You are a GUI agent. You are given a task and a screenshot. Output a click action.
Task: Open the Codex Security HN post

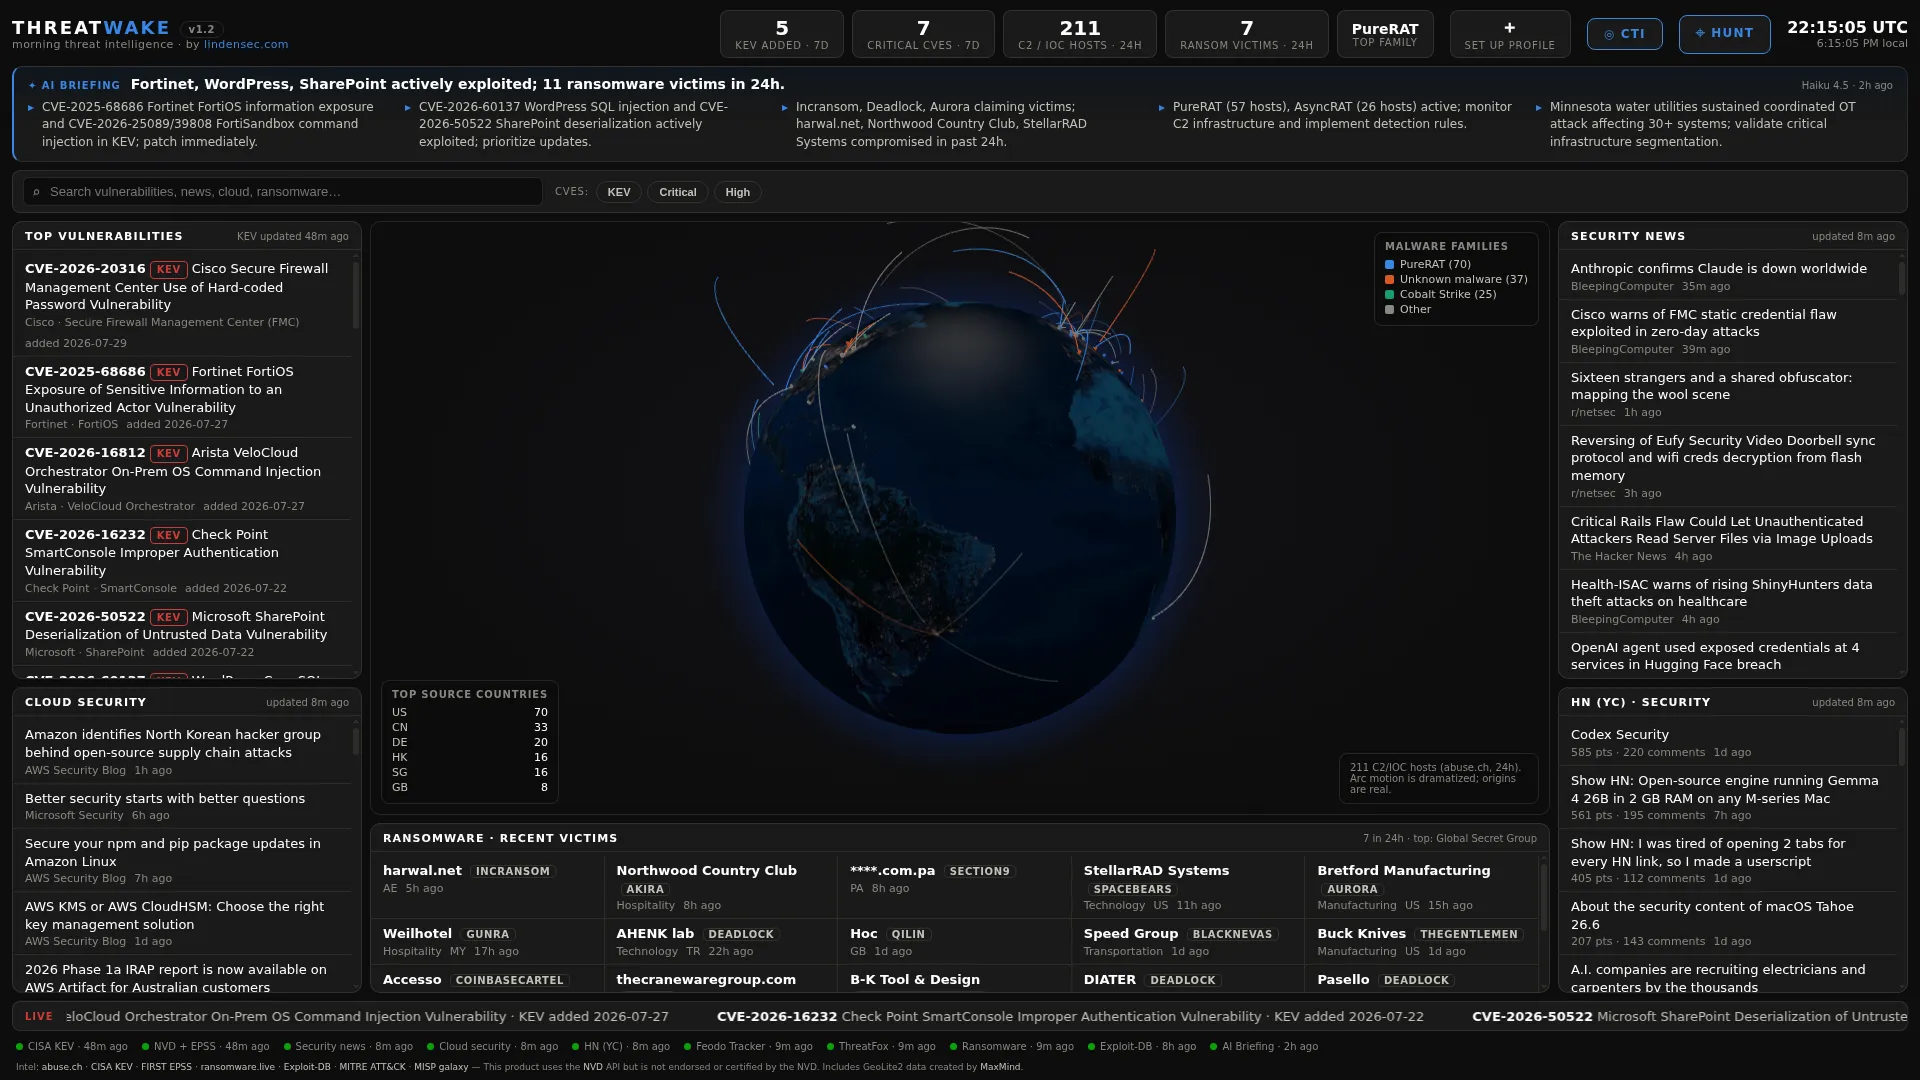coord(1726,743)
